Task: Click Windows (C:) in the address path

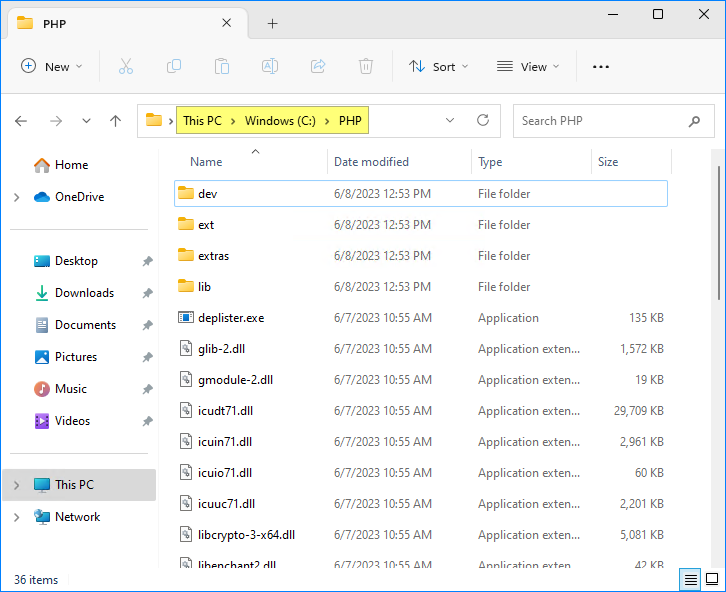Action: coord(280,121)
